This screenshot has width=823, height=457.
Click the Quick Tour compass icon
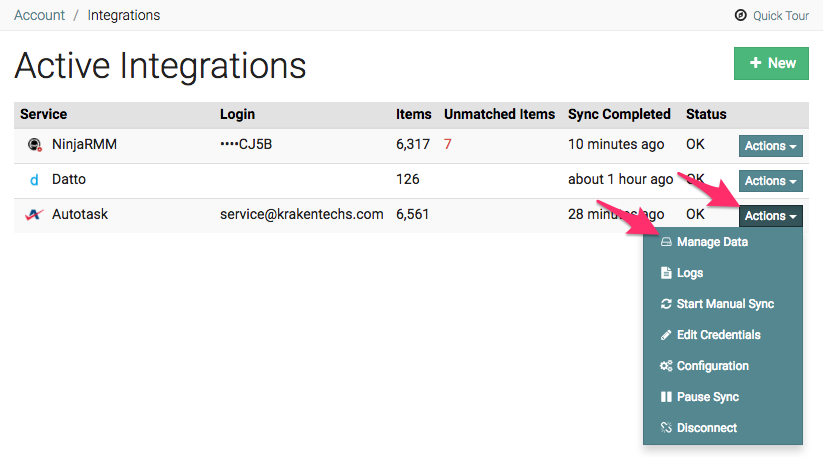[740, 15]
